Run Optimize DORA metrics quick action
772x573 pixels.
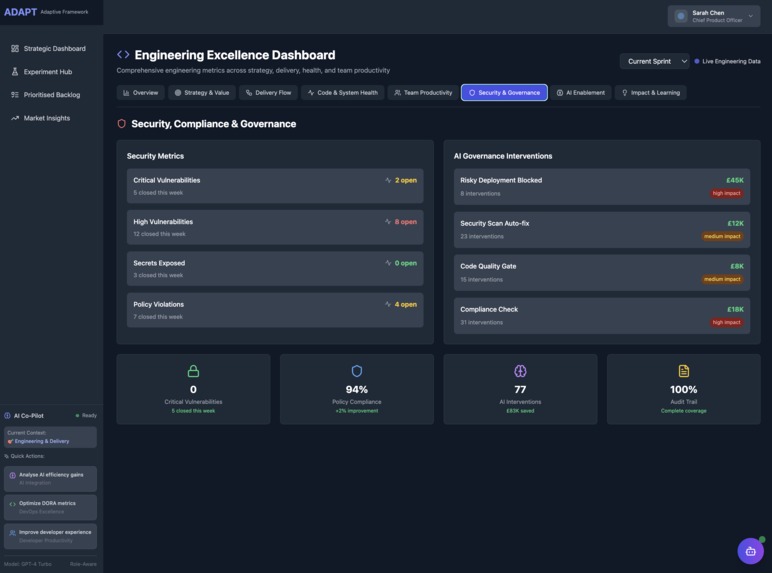(x=50, y=507)
